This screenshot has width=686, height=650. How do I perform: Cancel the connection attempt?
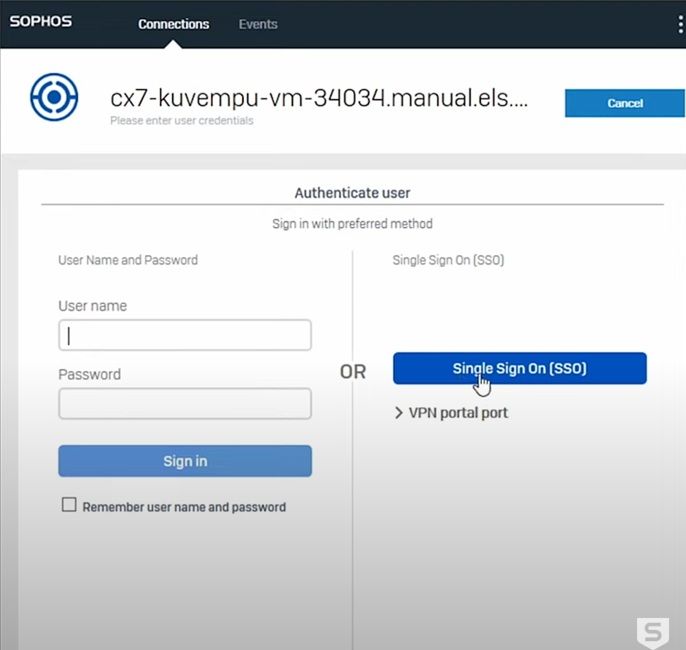point(625,103)
